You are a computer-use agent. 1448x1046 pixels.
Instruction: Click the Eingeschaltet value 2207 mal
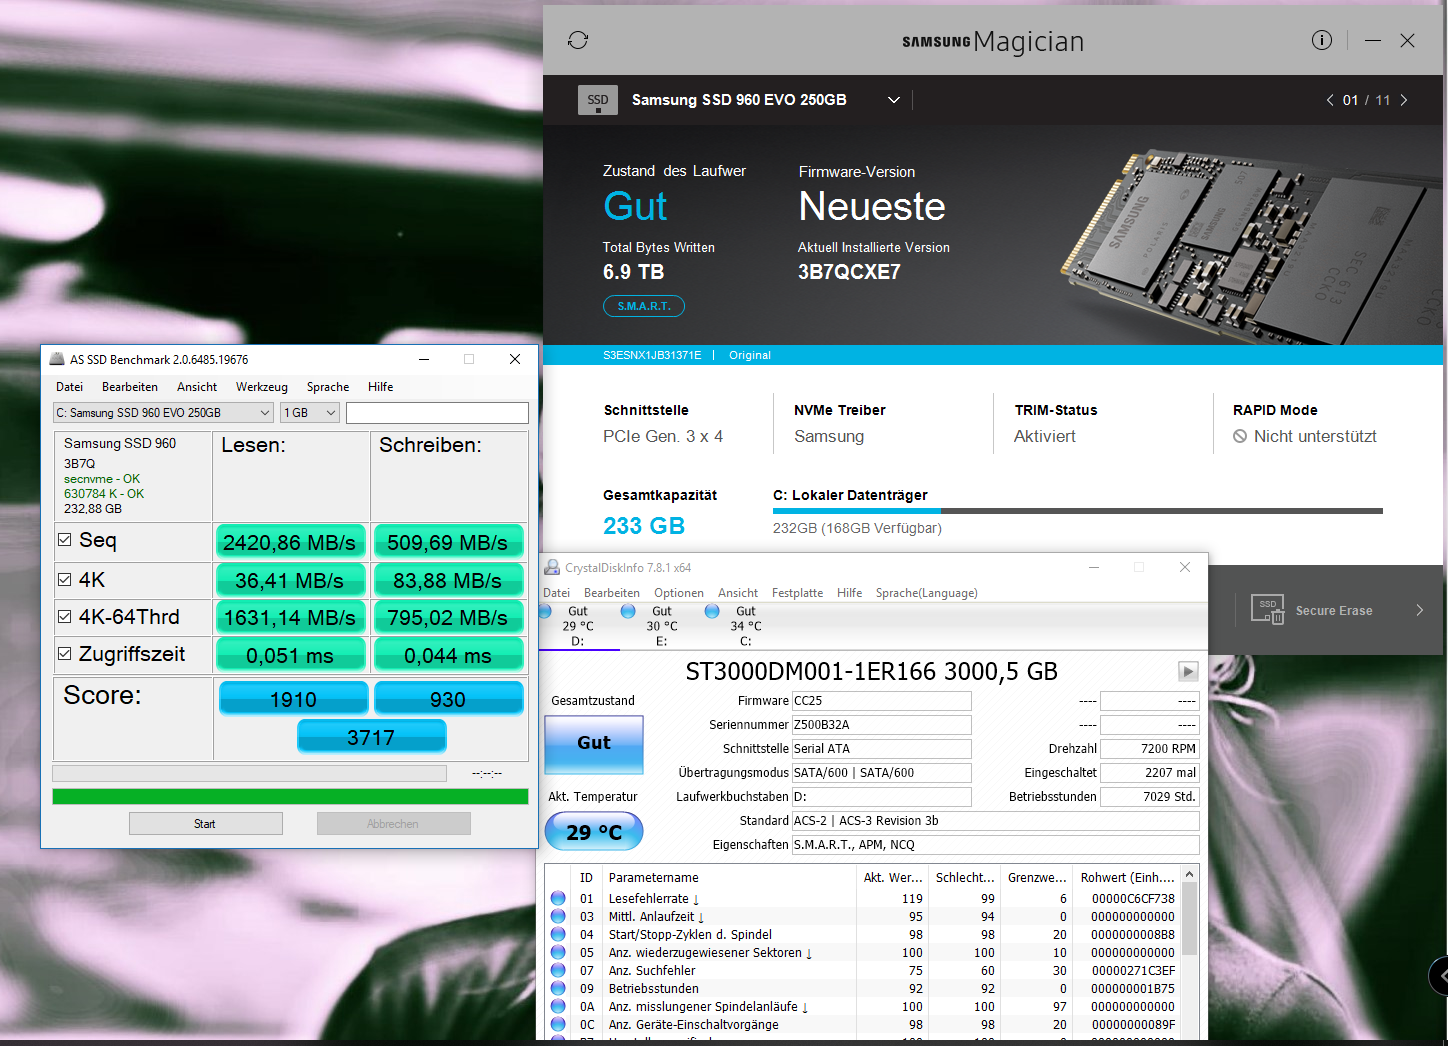pos(1149,773)
